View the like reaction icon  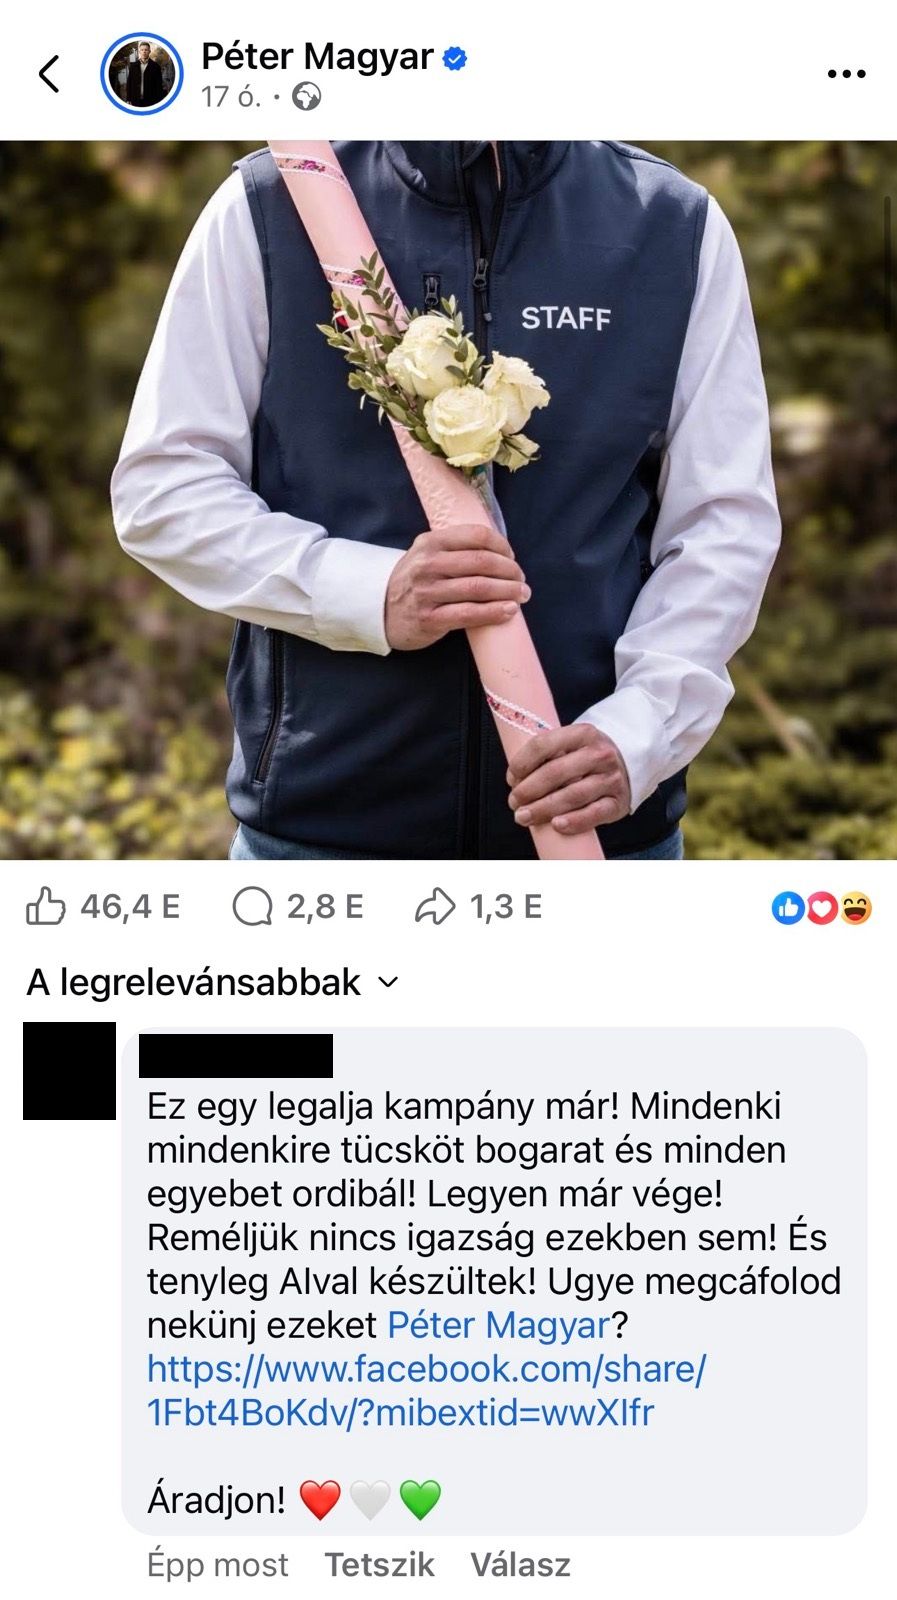pyautogui.click(x=788, y=908)
